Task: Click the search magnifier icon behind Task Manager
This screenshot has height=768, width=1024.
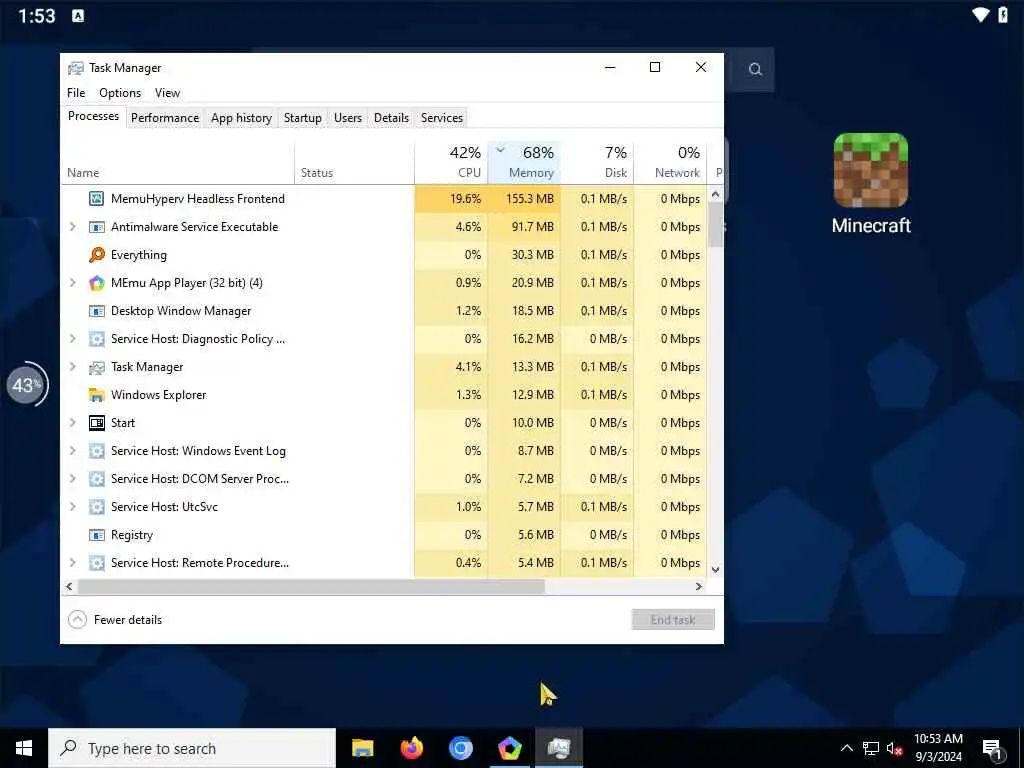Action: 755,69
